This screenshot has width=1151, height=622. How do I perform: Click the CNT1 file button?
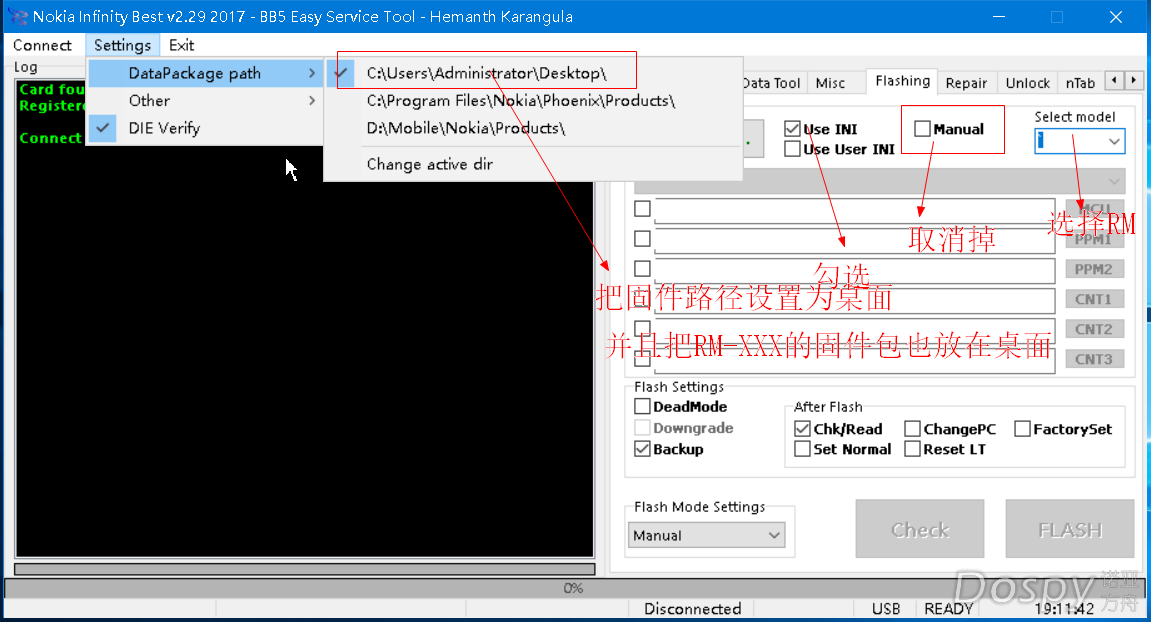pyautogui.click(x=1094, y=300)
